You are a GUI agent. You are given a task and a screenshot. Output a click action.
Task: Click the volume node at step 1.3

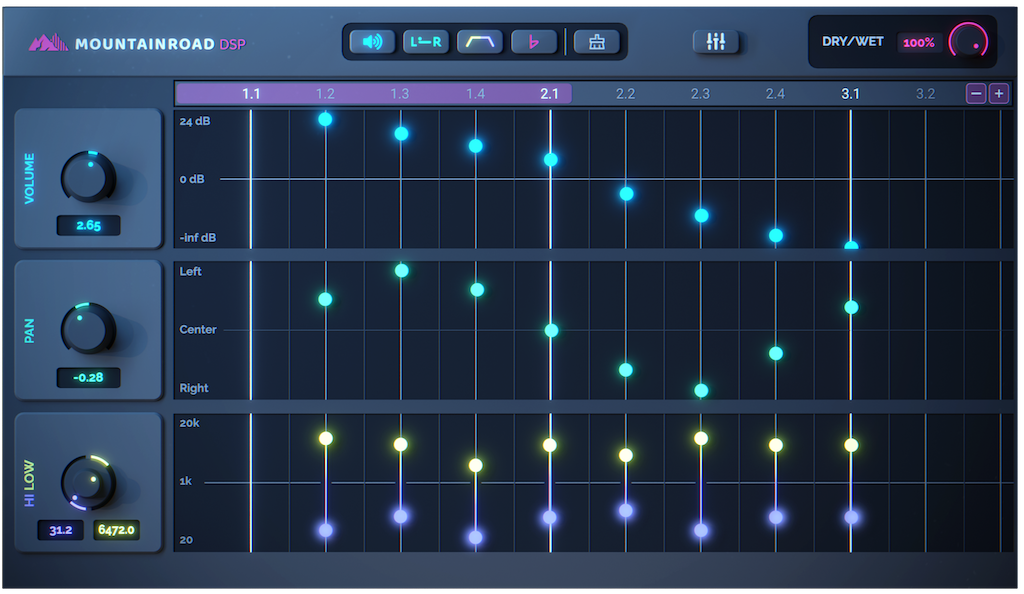(402, 134)
